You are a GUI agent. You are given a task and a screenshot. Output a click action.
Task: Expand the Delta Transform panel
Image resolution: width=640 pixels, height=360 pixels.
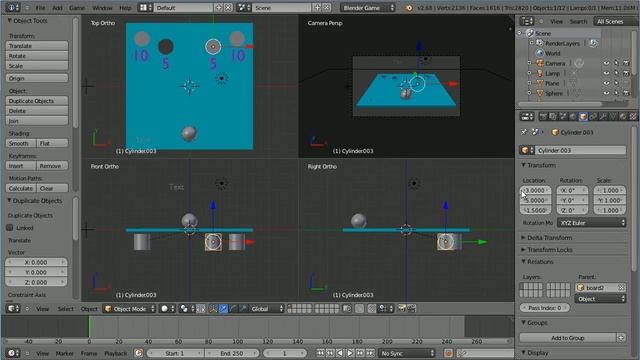(x=549, y=238)
